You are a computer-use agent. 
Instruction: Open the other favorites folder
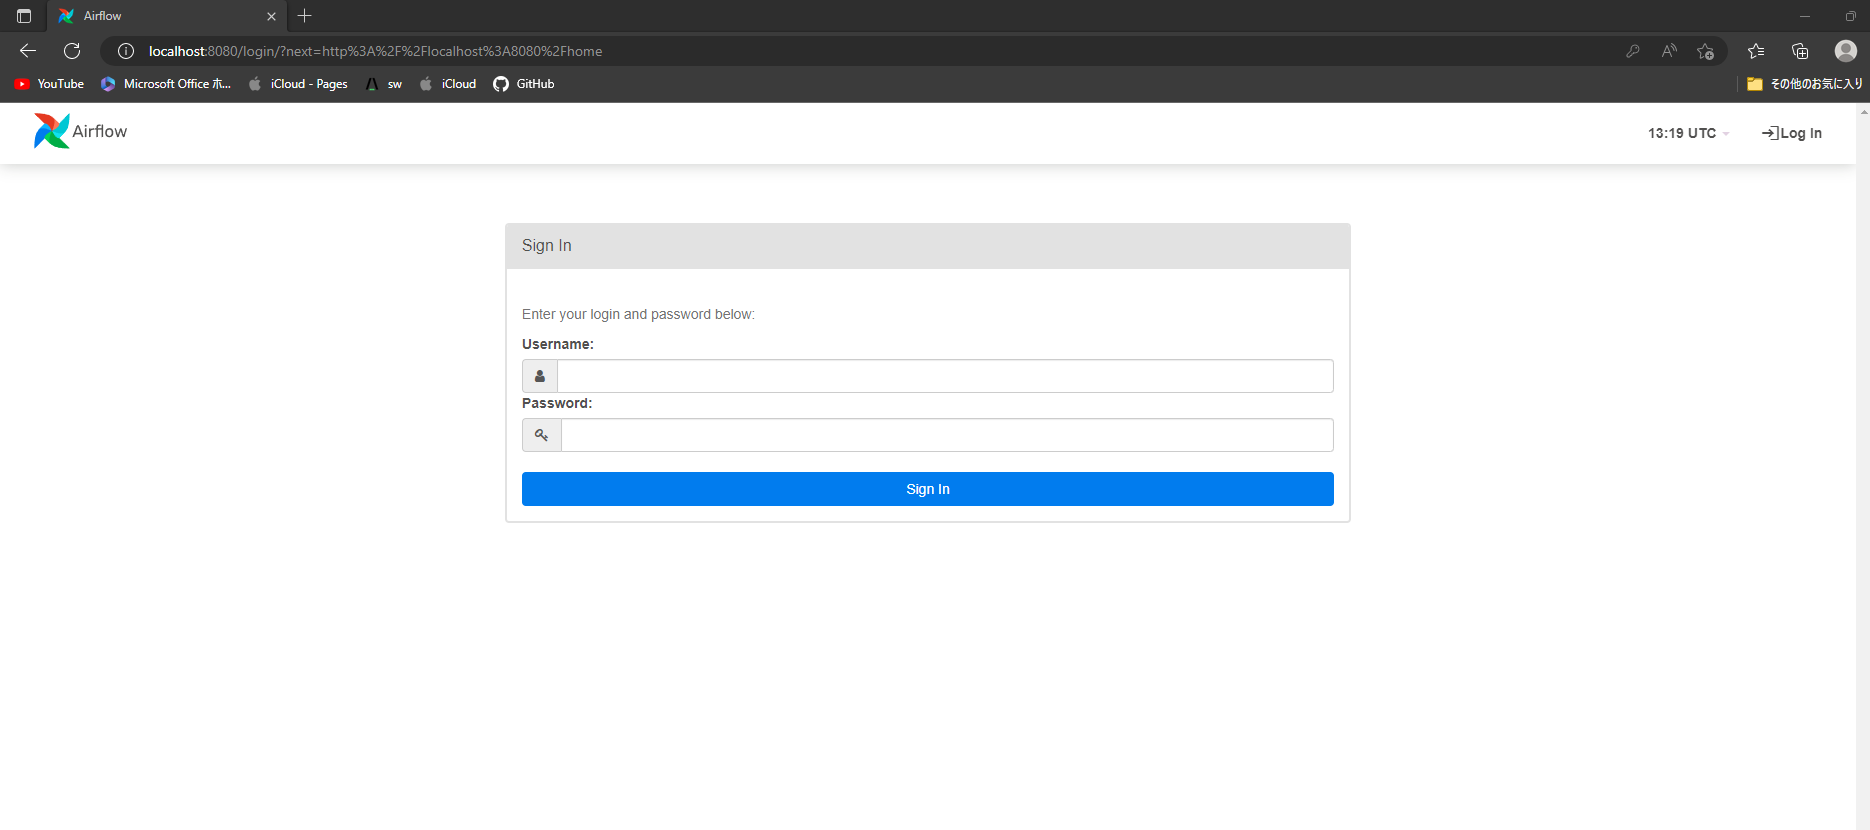(x=1804, y=84)
